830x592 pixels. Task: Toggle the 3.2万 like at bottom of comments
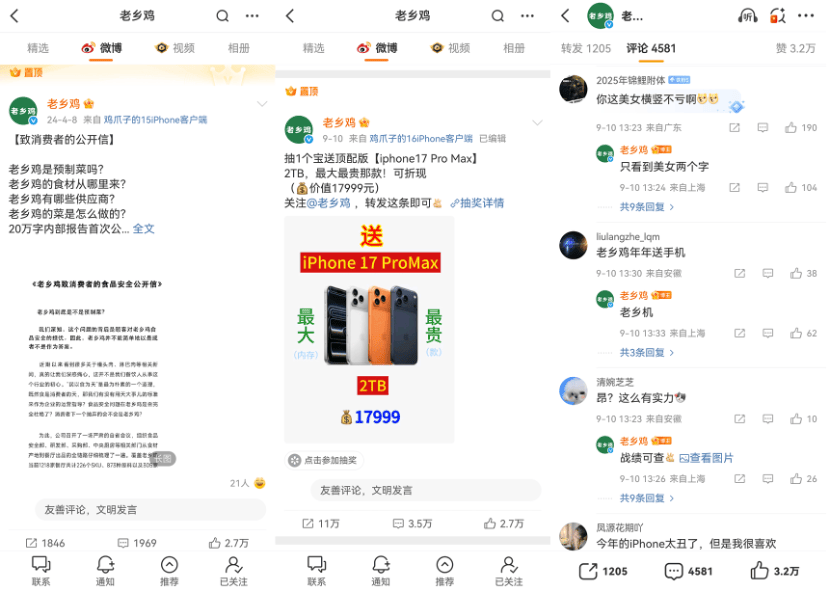pyautogui.click(x=775, y=571)
